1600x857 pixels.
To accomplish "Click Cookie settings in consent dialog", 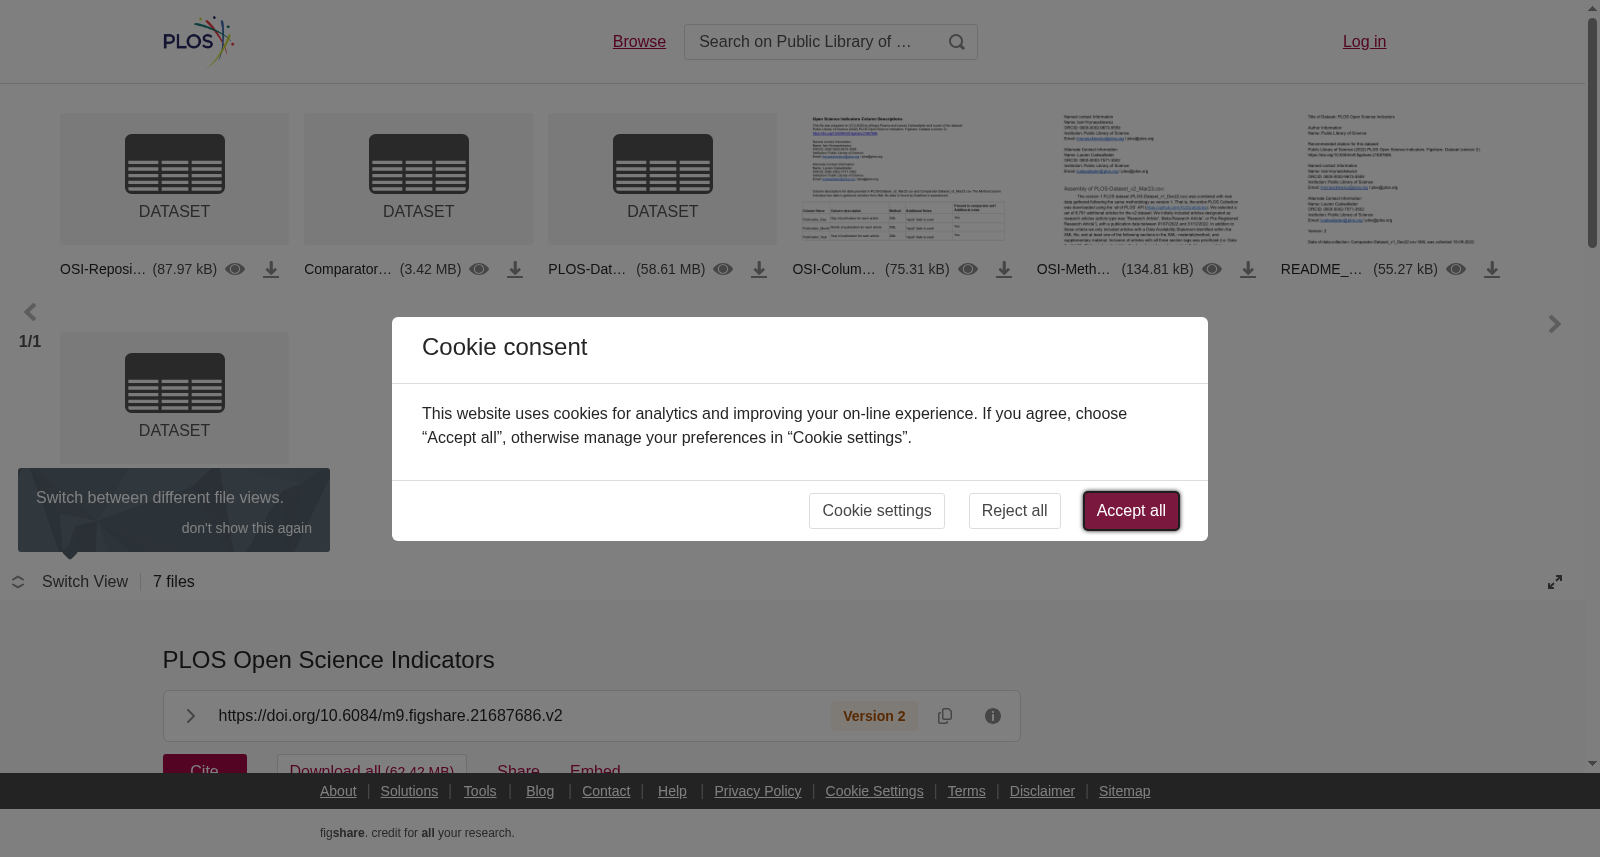I will tap(877, 511).
